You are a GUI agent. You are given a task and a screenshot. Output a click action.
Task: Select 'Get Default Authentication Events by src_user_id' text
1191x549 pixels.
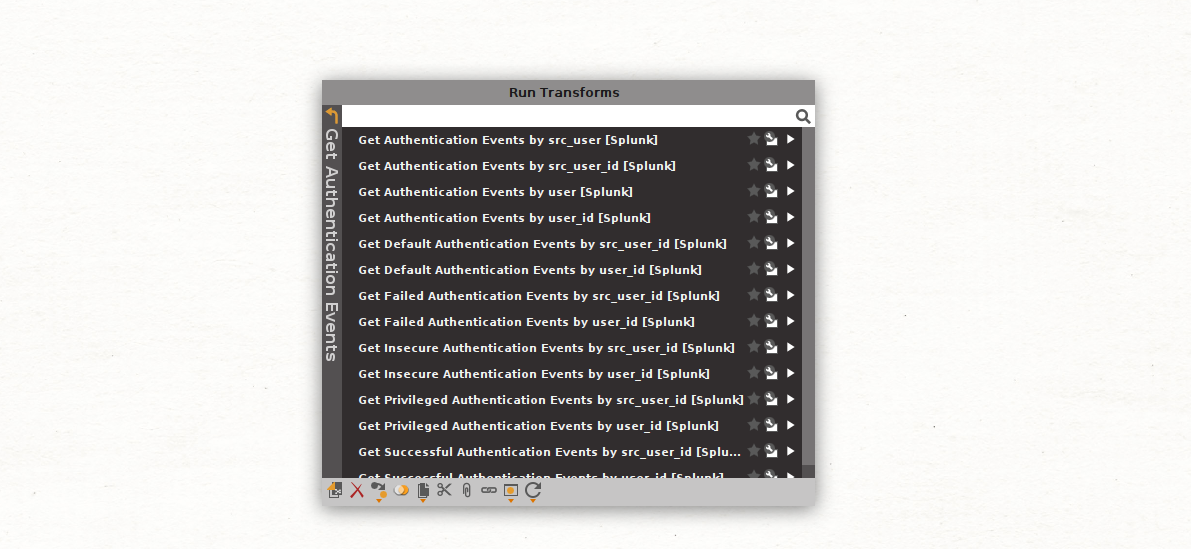tap(514, 245)
